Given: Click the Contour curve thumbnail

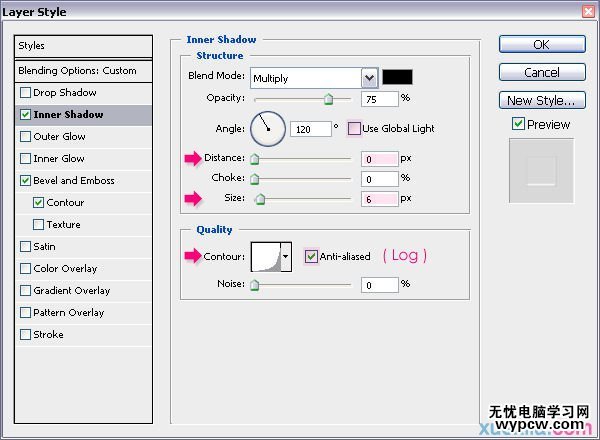Looking at the screenshot, I should point(266,257).
